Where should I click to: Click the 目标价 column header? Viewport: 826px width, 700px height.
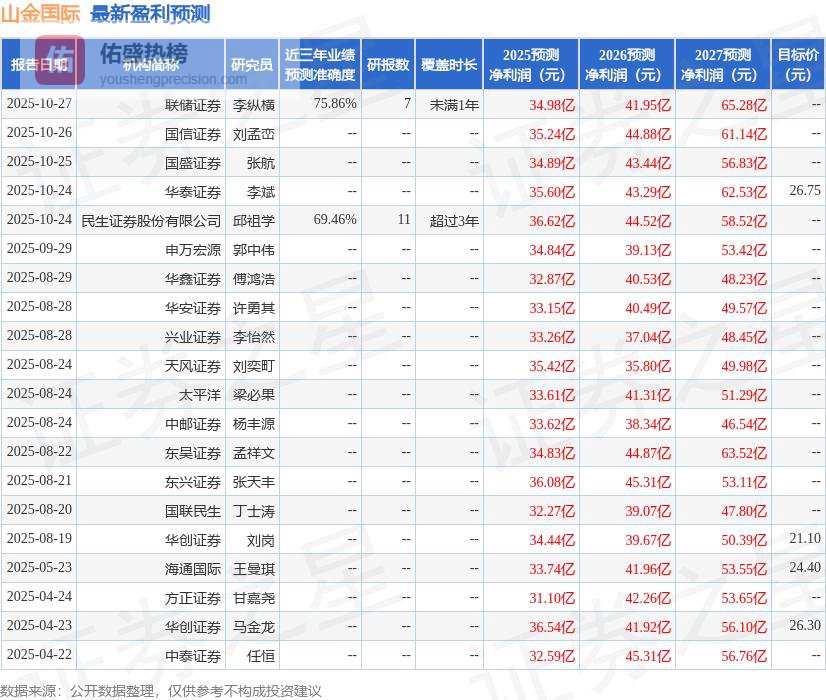[800, 63]
